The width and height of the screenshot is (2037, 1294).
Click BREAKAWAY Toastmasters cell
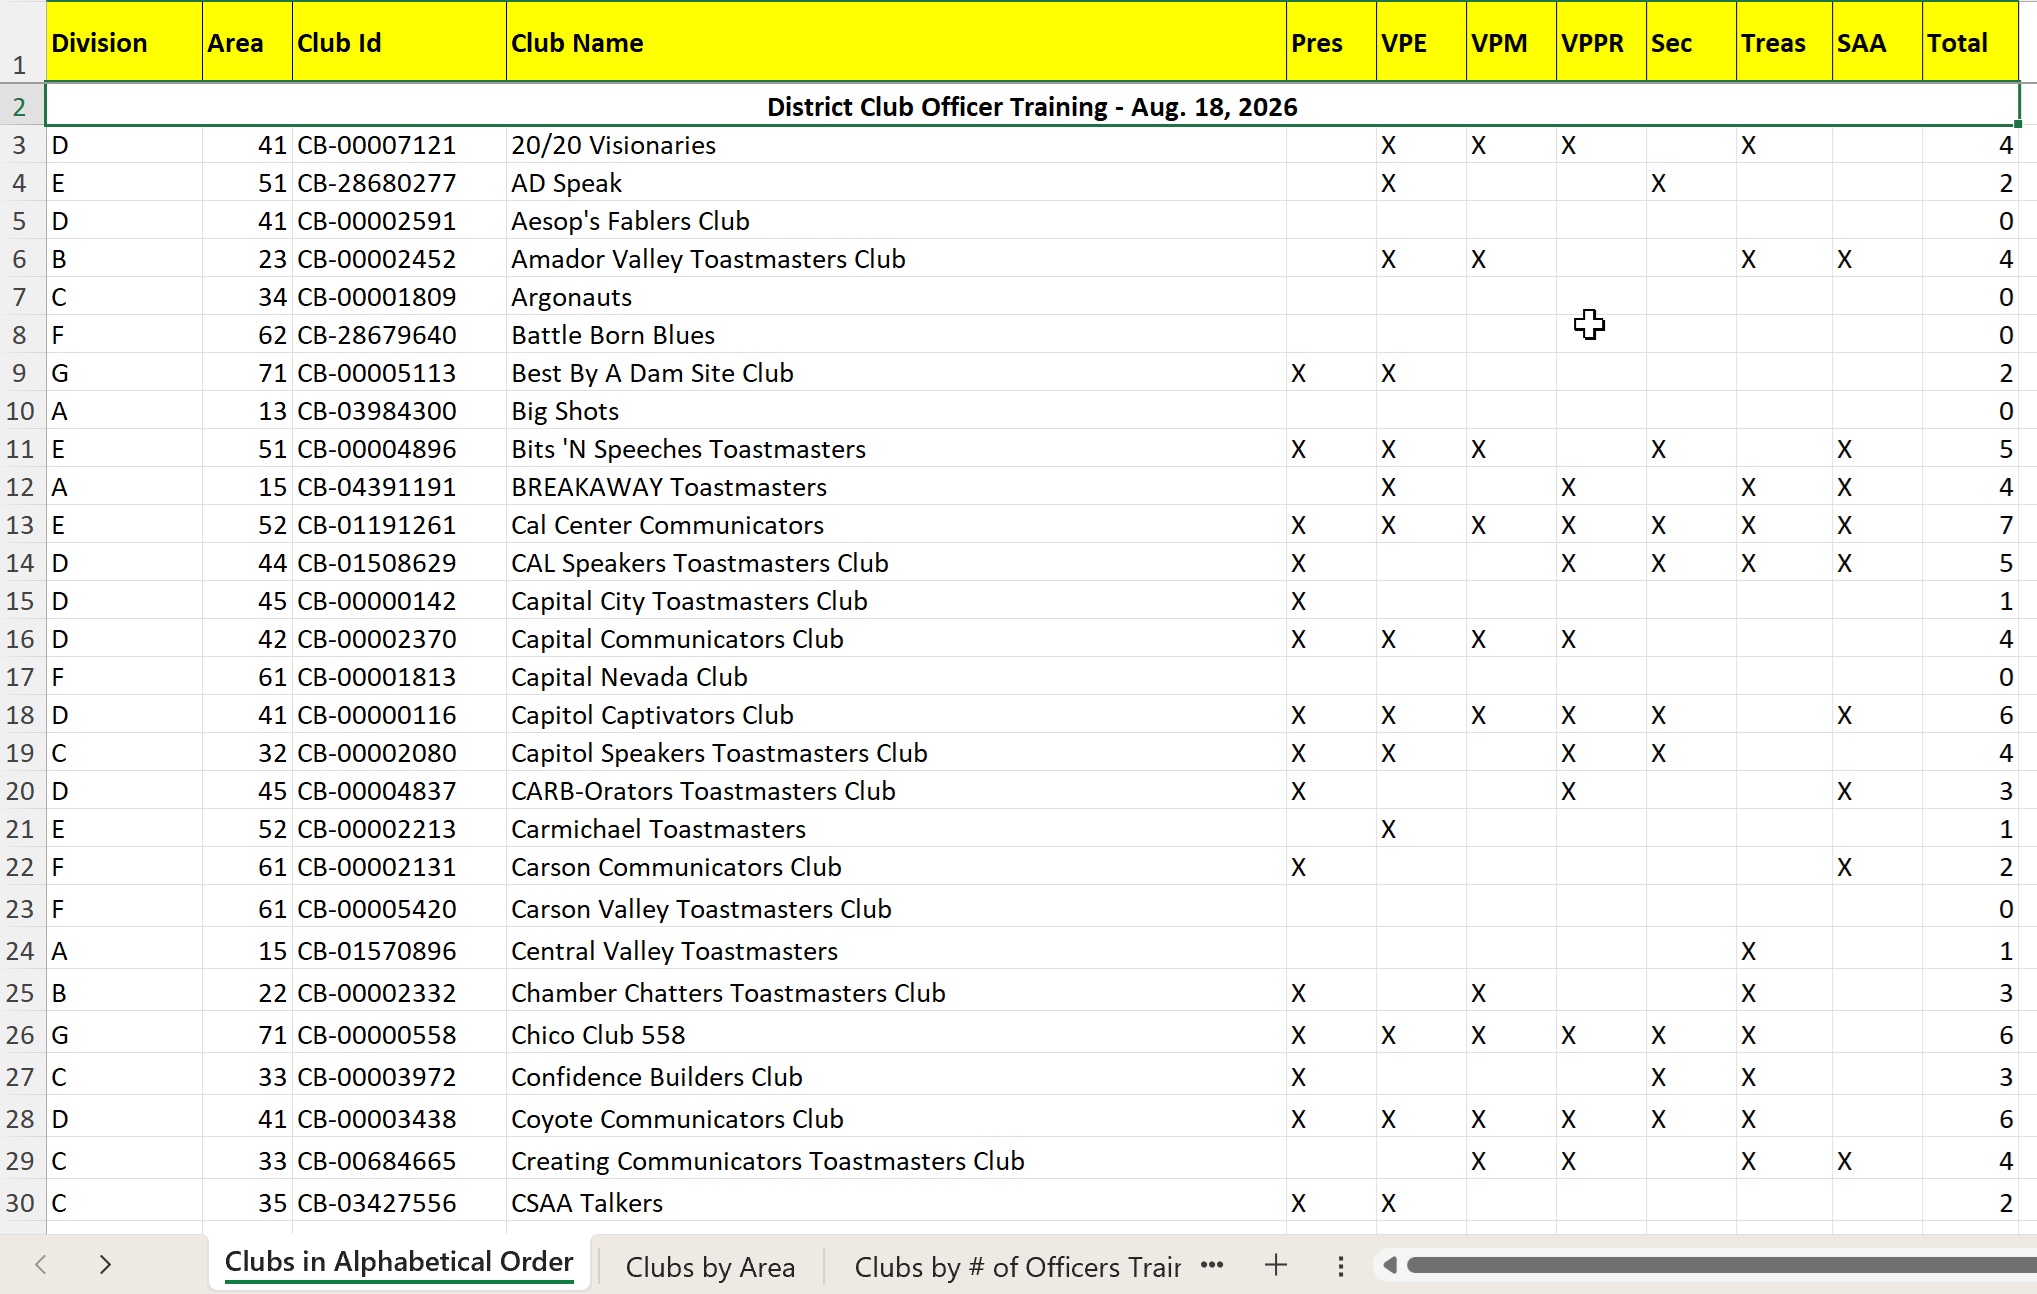896,487
